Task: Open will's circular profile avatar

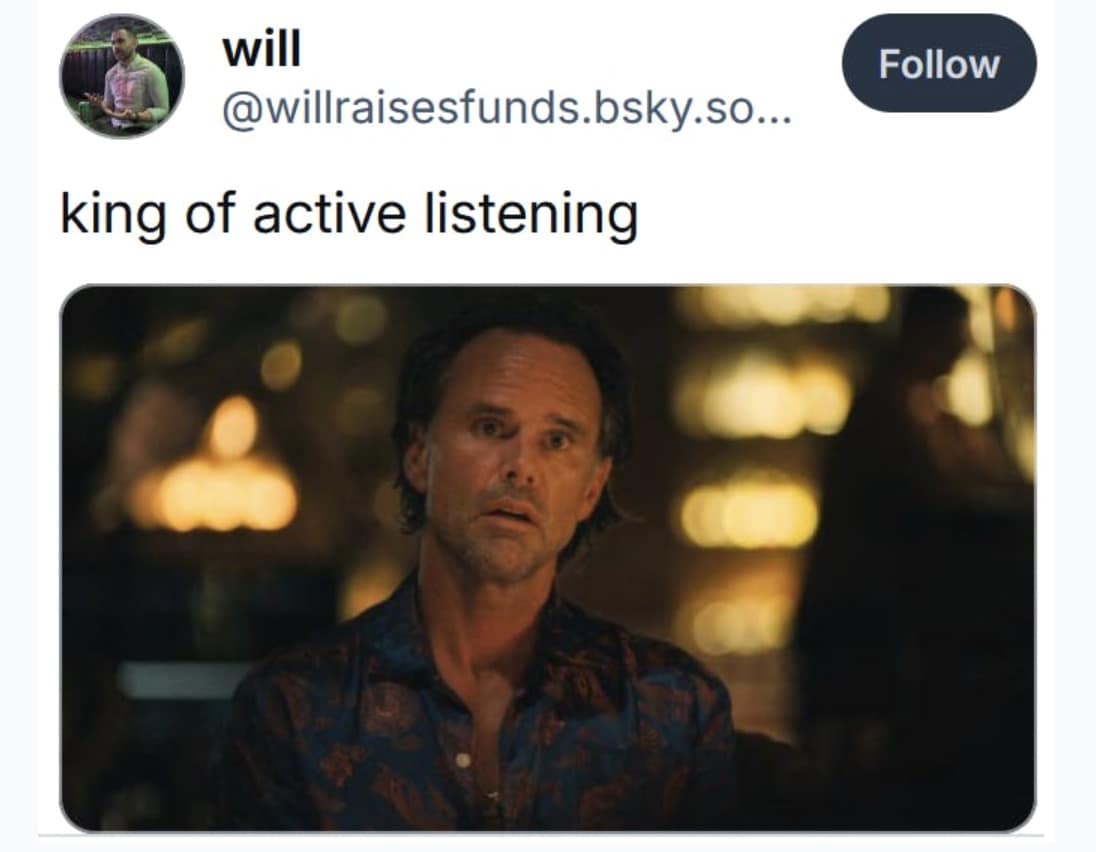Action: pos(122,76)
